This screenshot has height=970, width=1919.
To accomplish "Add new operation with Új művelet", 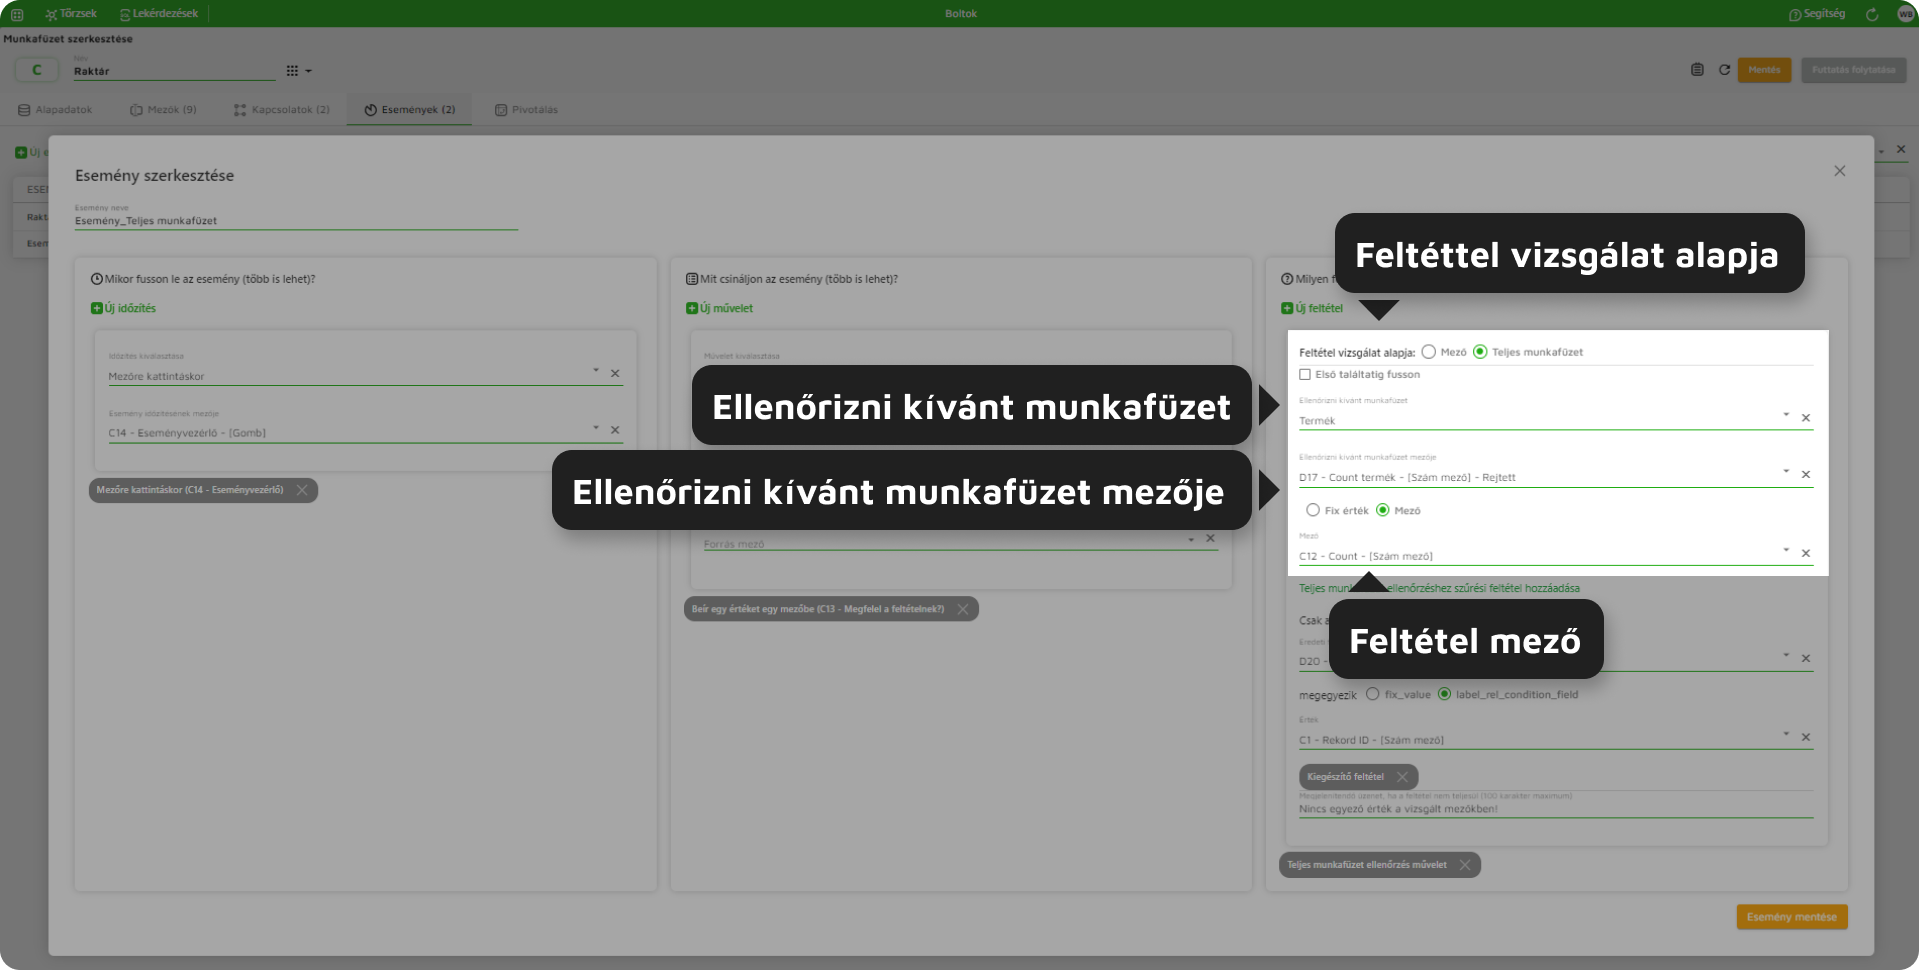I will point(720,308).
